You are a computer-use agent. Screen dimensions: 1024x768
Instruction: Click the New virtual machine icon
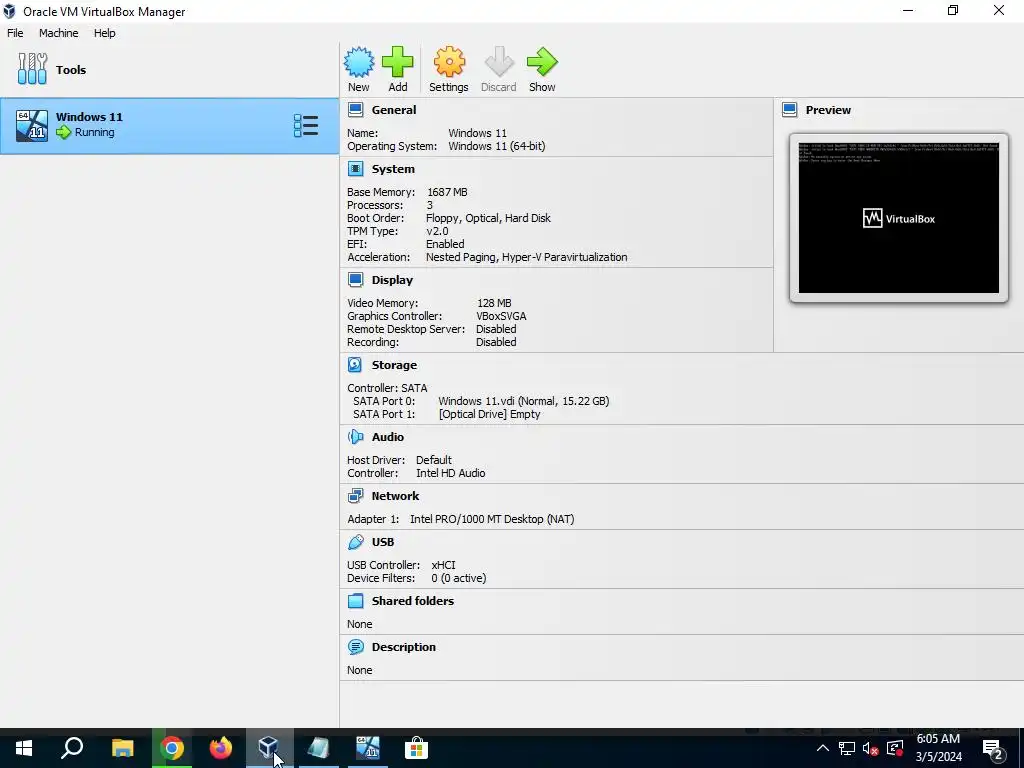(359, 62)
